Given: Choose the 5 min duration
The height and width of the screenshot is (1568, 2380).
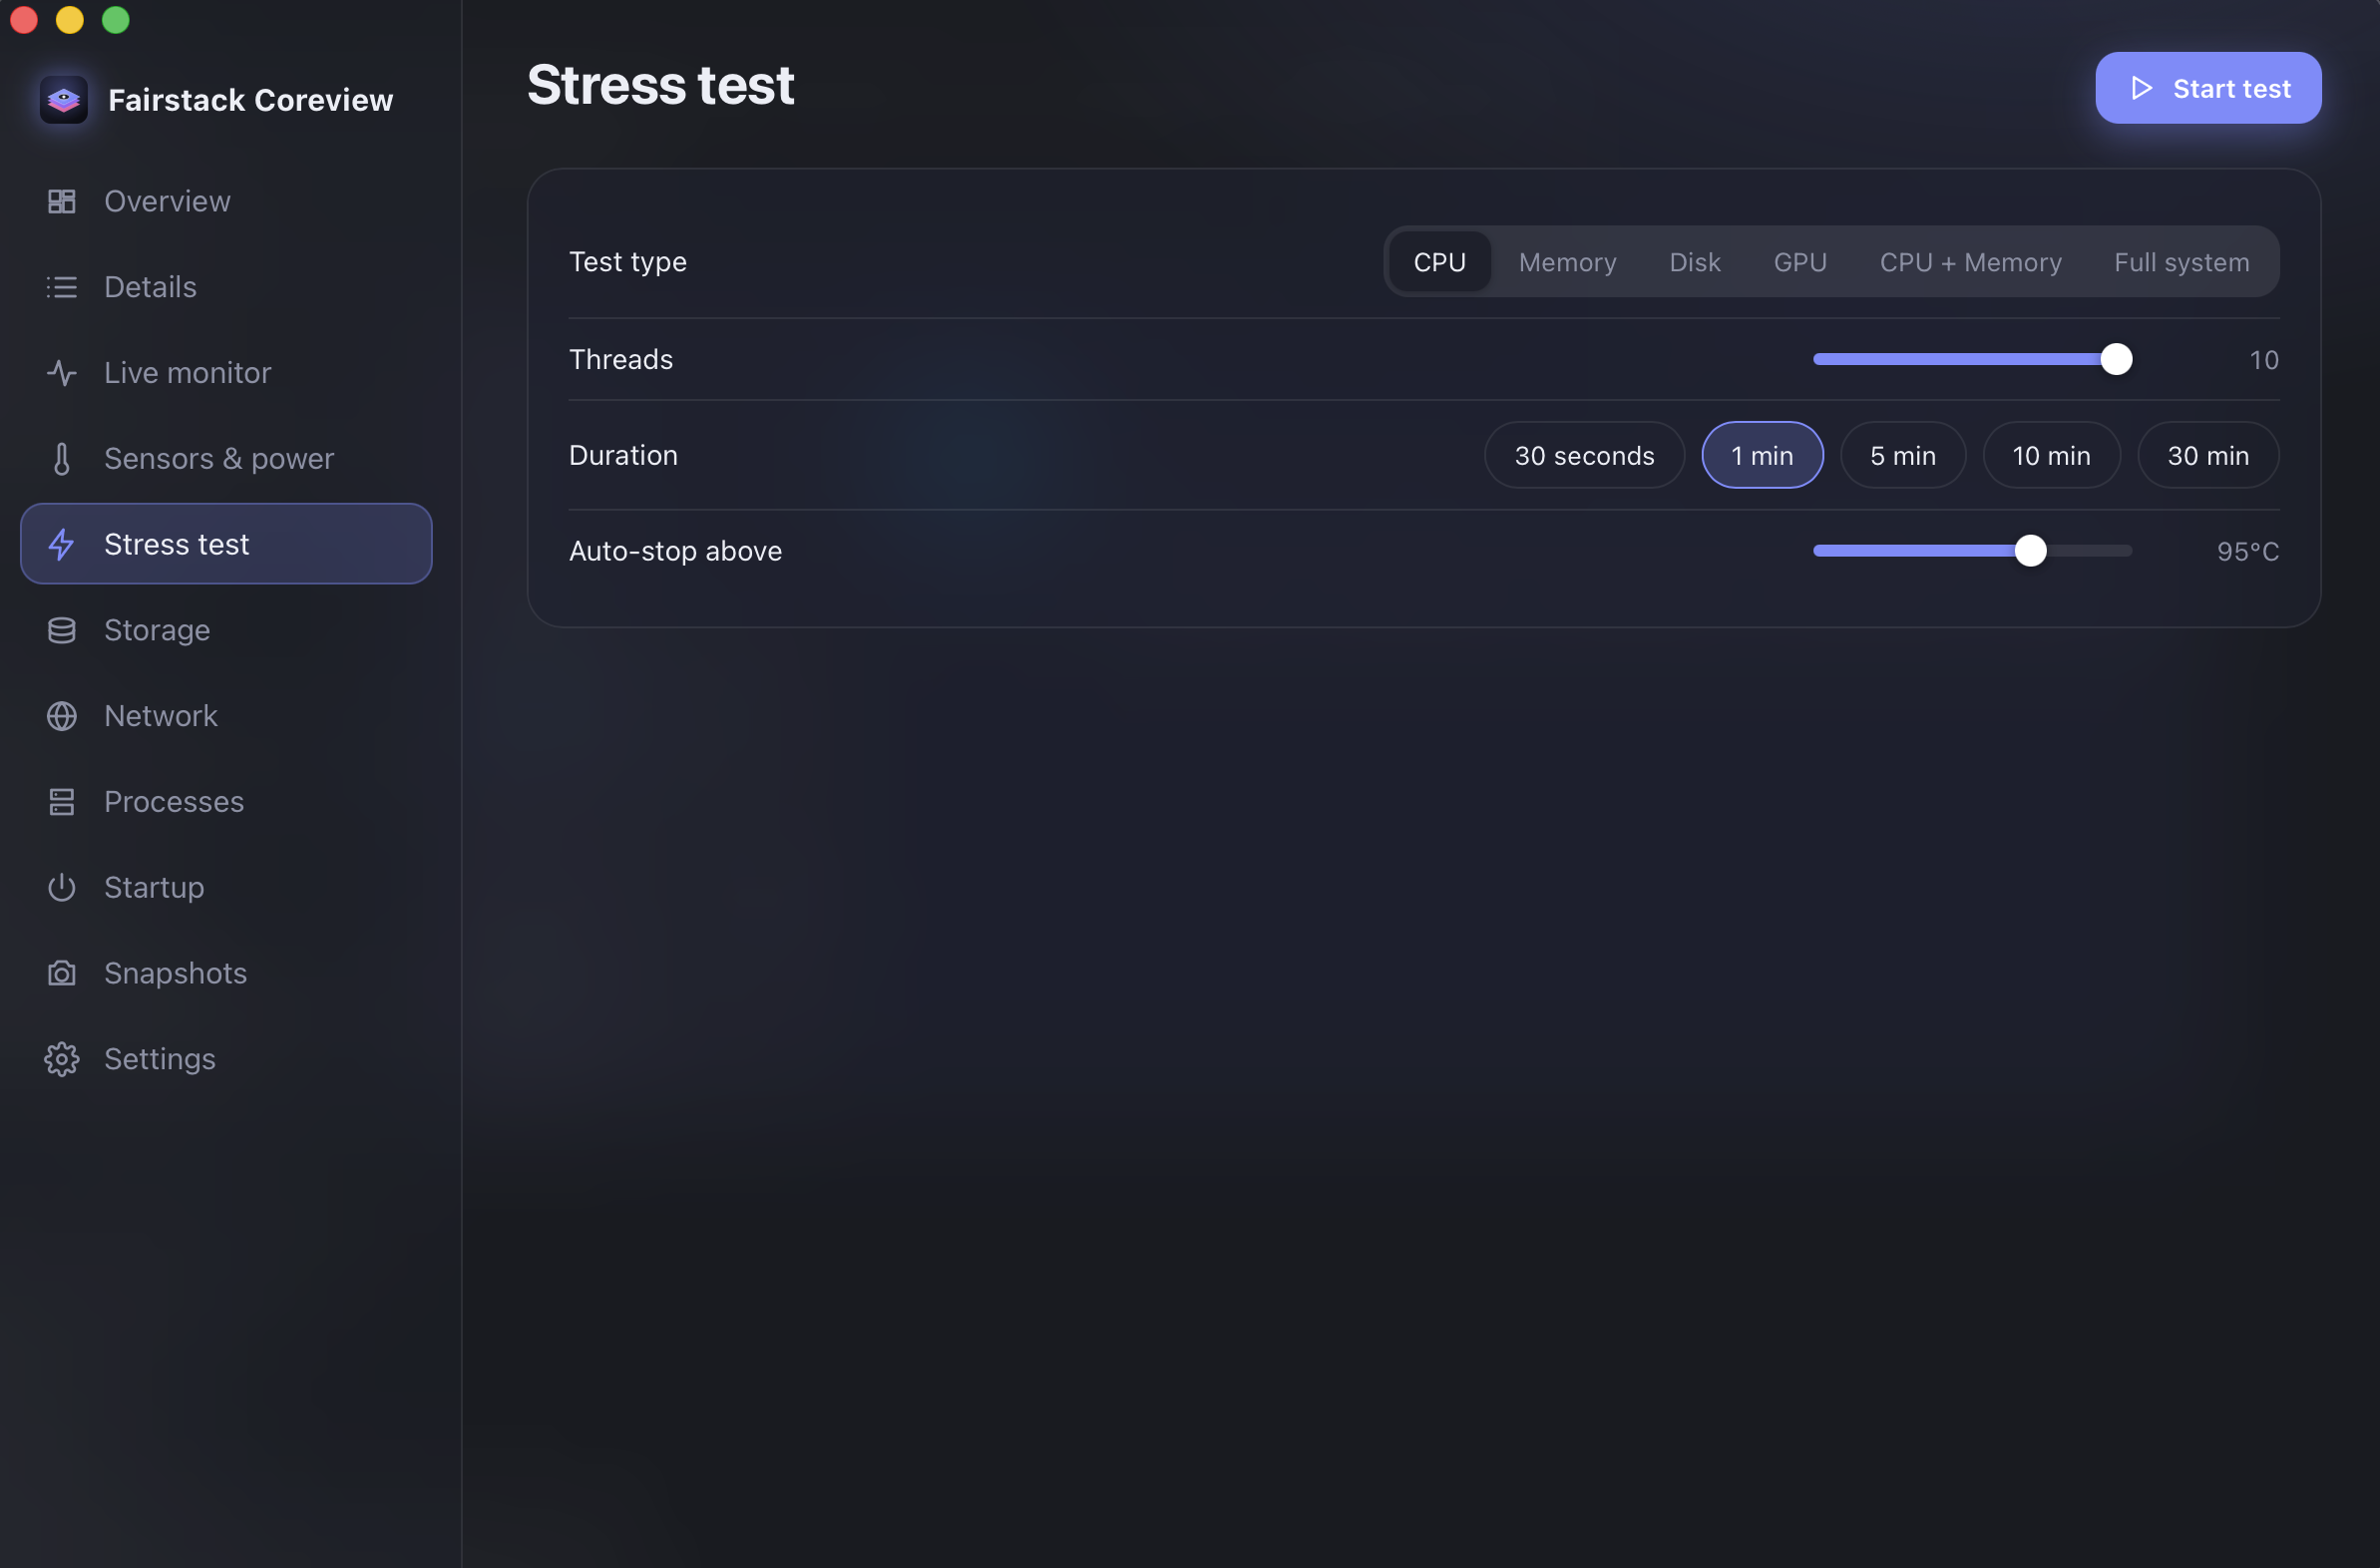Looking at the screenshot, I should tap(1902, 455).
